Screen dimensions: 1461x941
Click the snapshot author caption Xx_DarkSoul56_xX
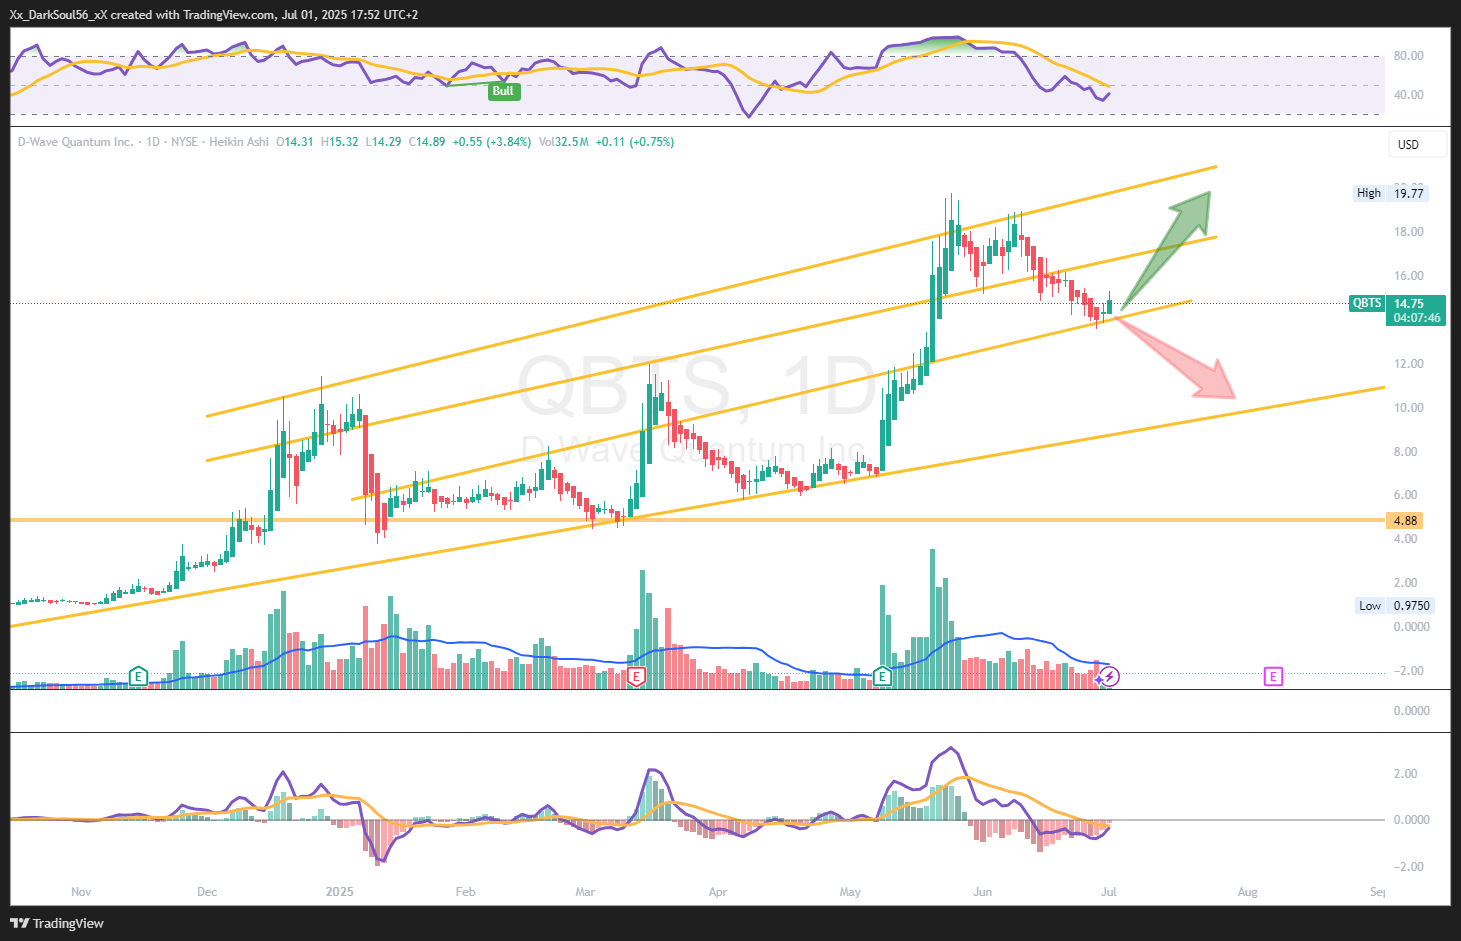(x=58, y=15)
